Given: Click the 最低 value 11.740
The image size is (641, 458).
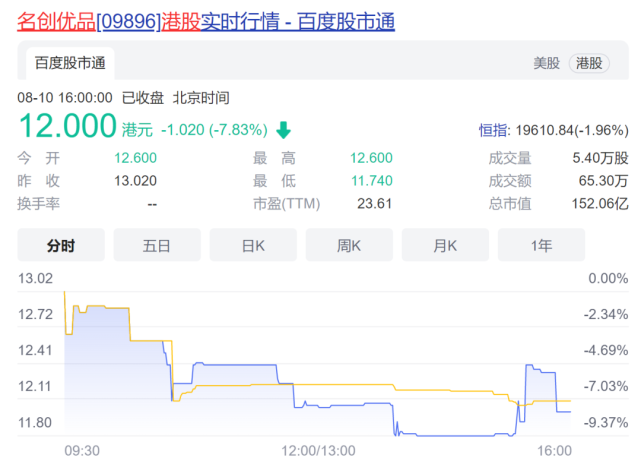Looking at the screenshot, I should pos(372,181).
